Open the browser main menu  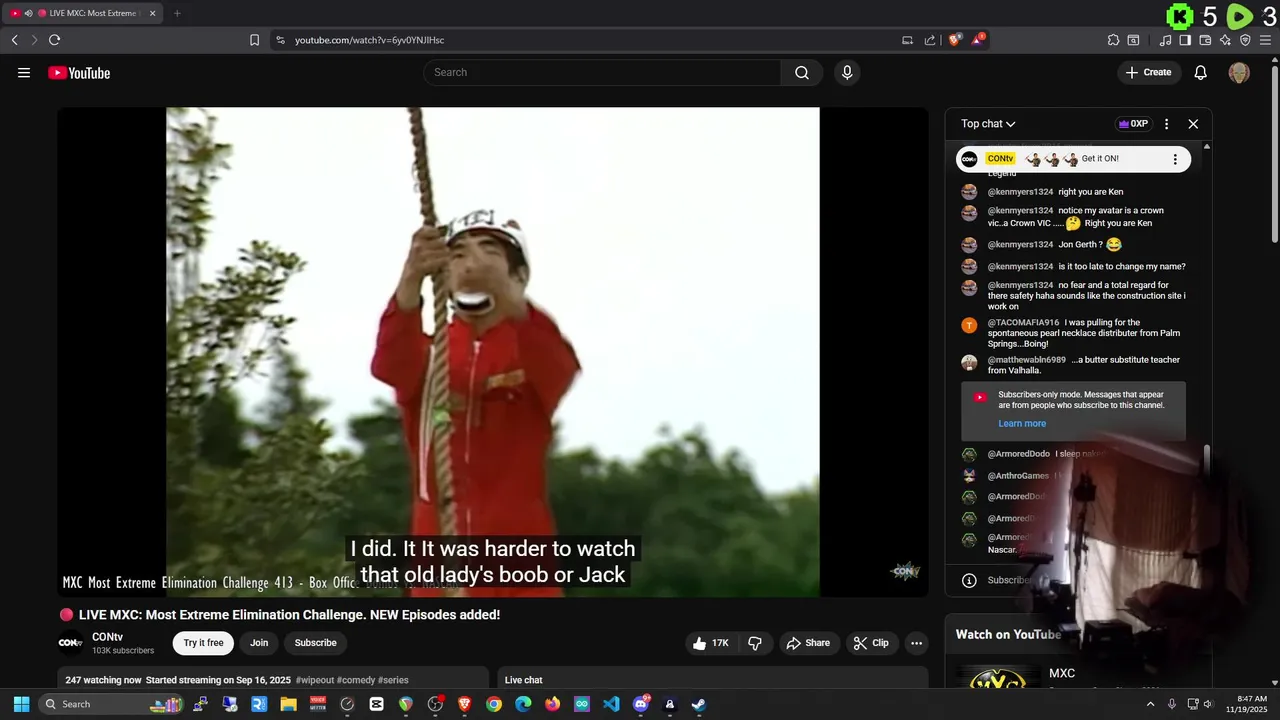pos(1265,40)
